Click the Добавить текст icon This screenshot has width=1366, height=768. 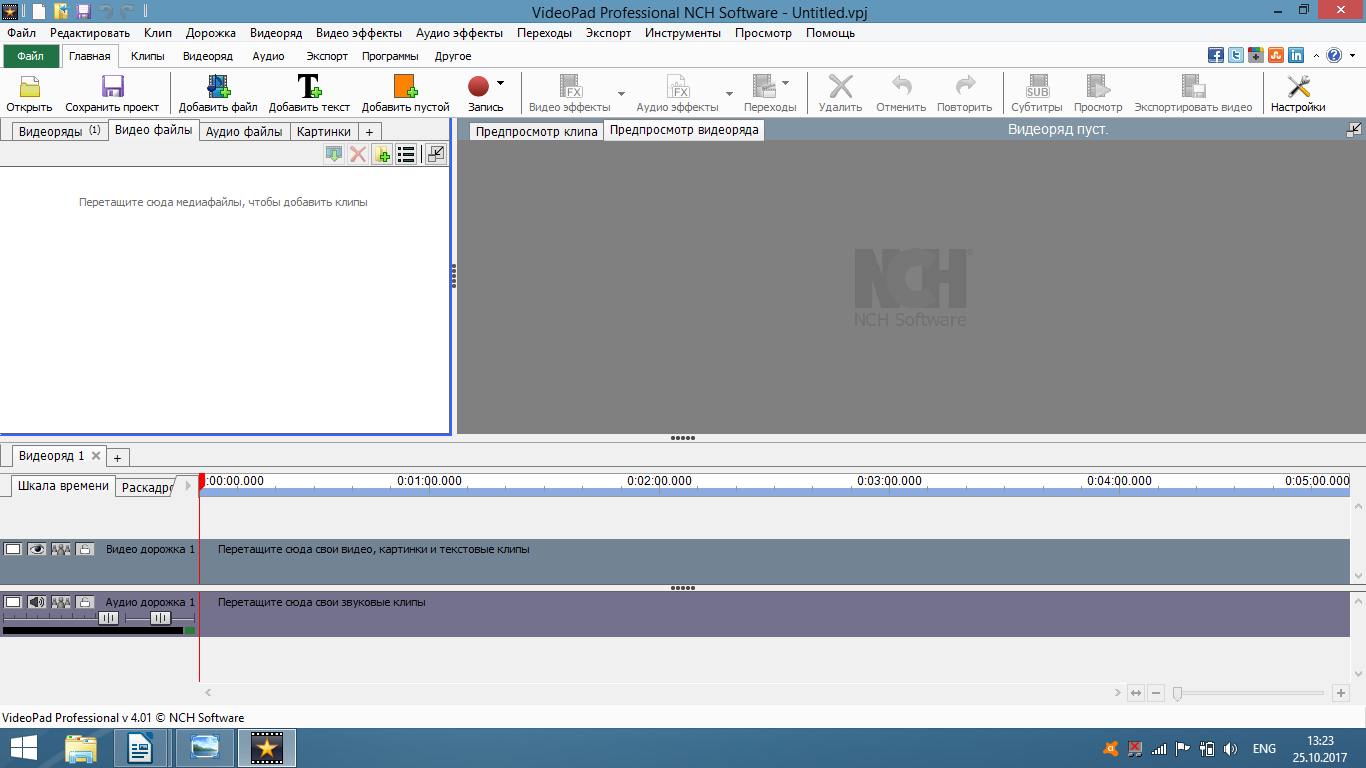[x=309, y=87]
